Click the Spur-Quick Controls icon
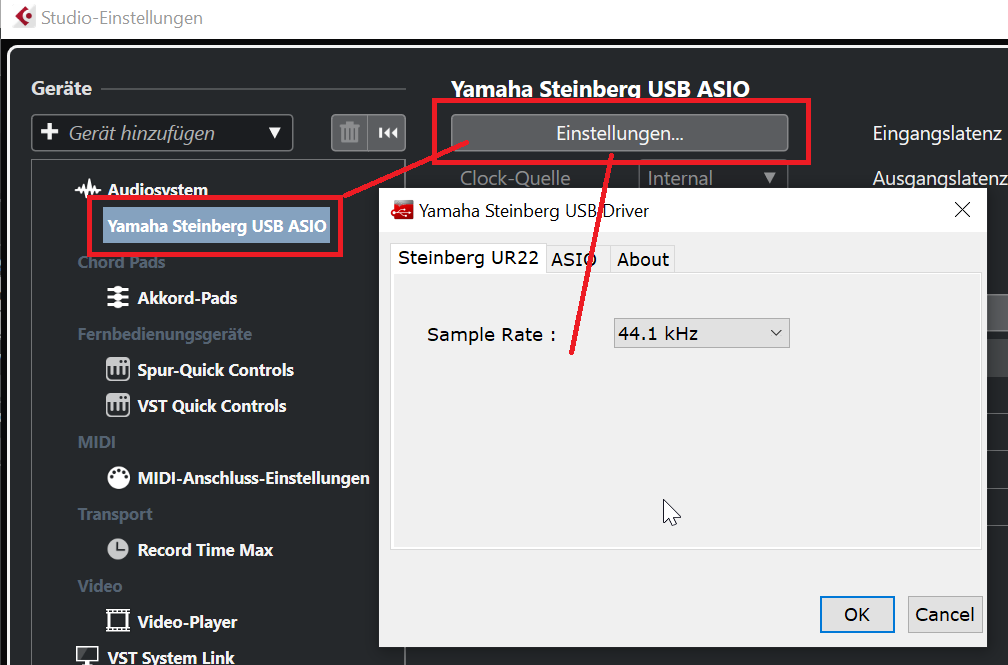Viewport: 1008px width, 665px height. tap(118, 370)
